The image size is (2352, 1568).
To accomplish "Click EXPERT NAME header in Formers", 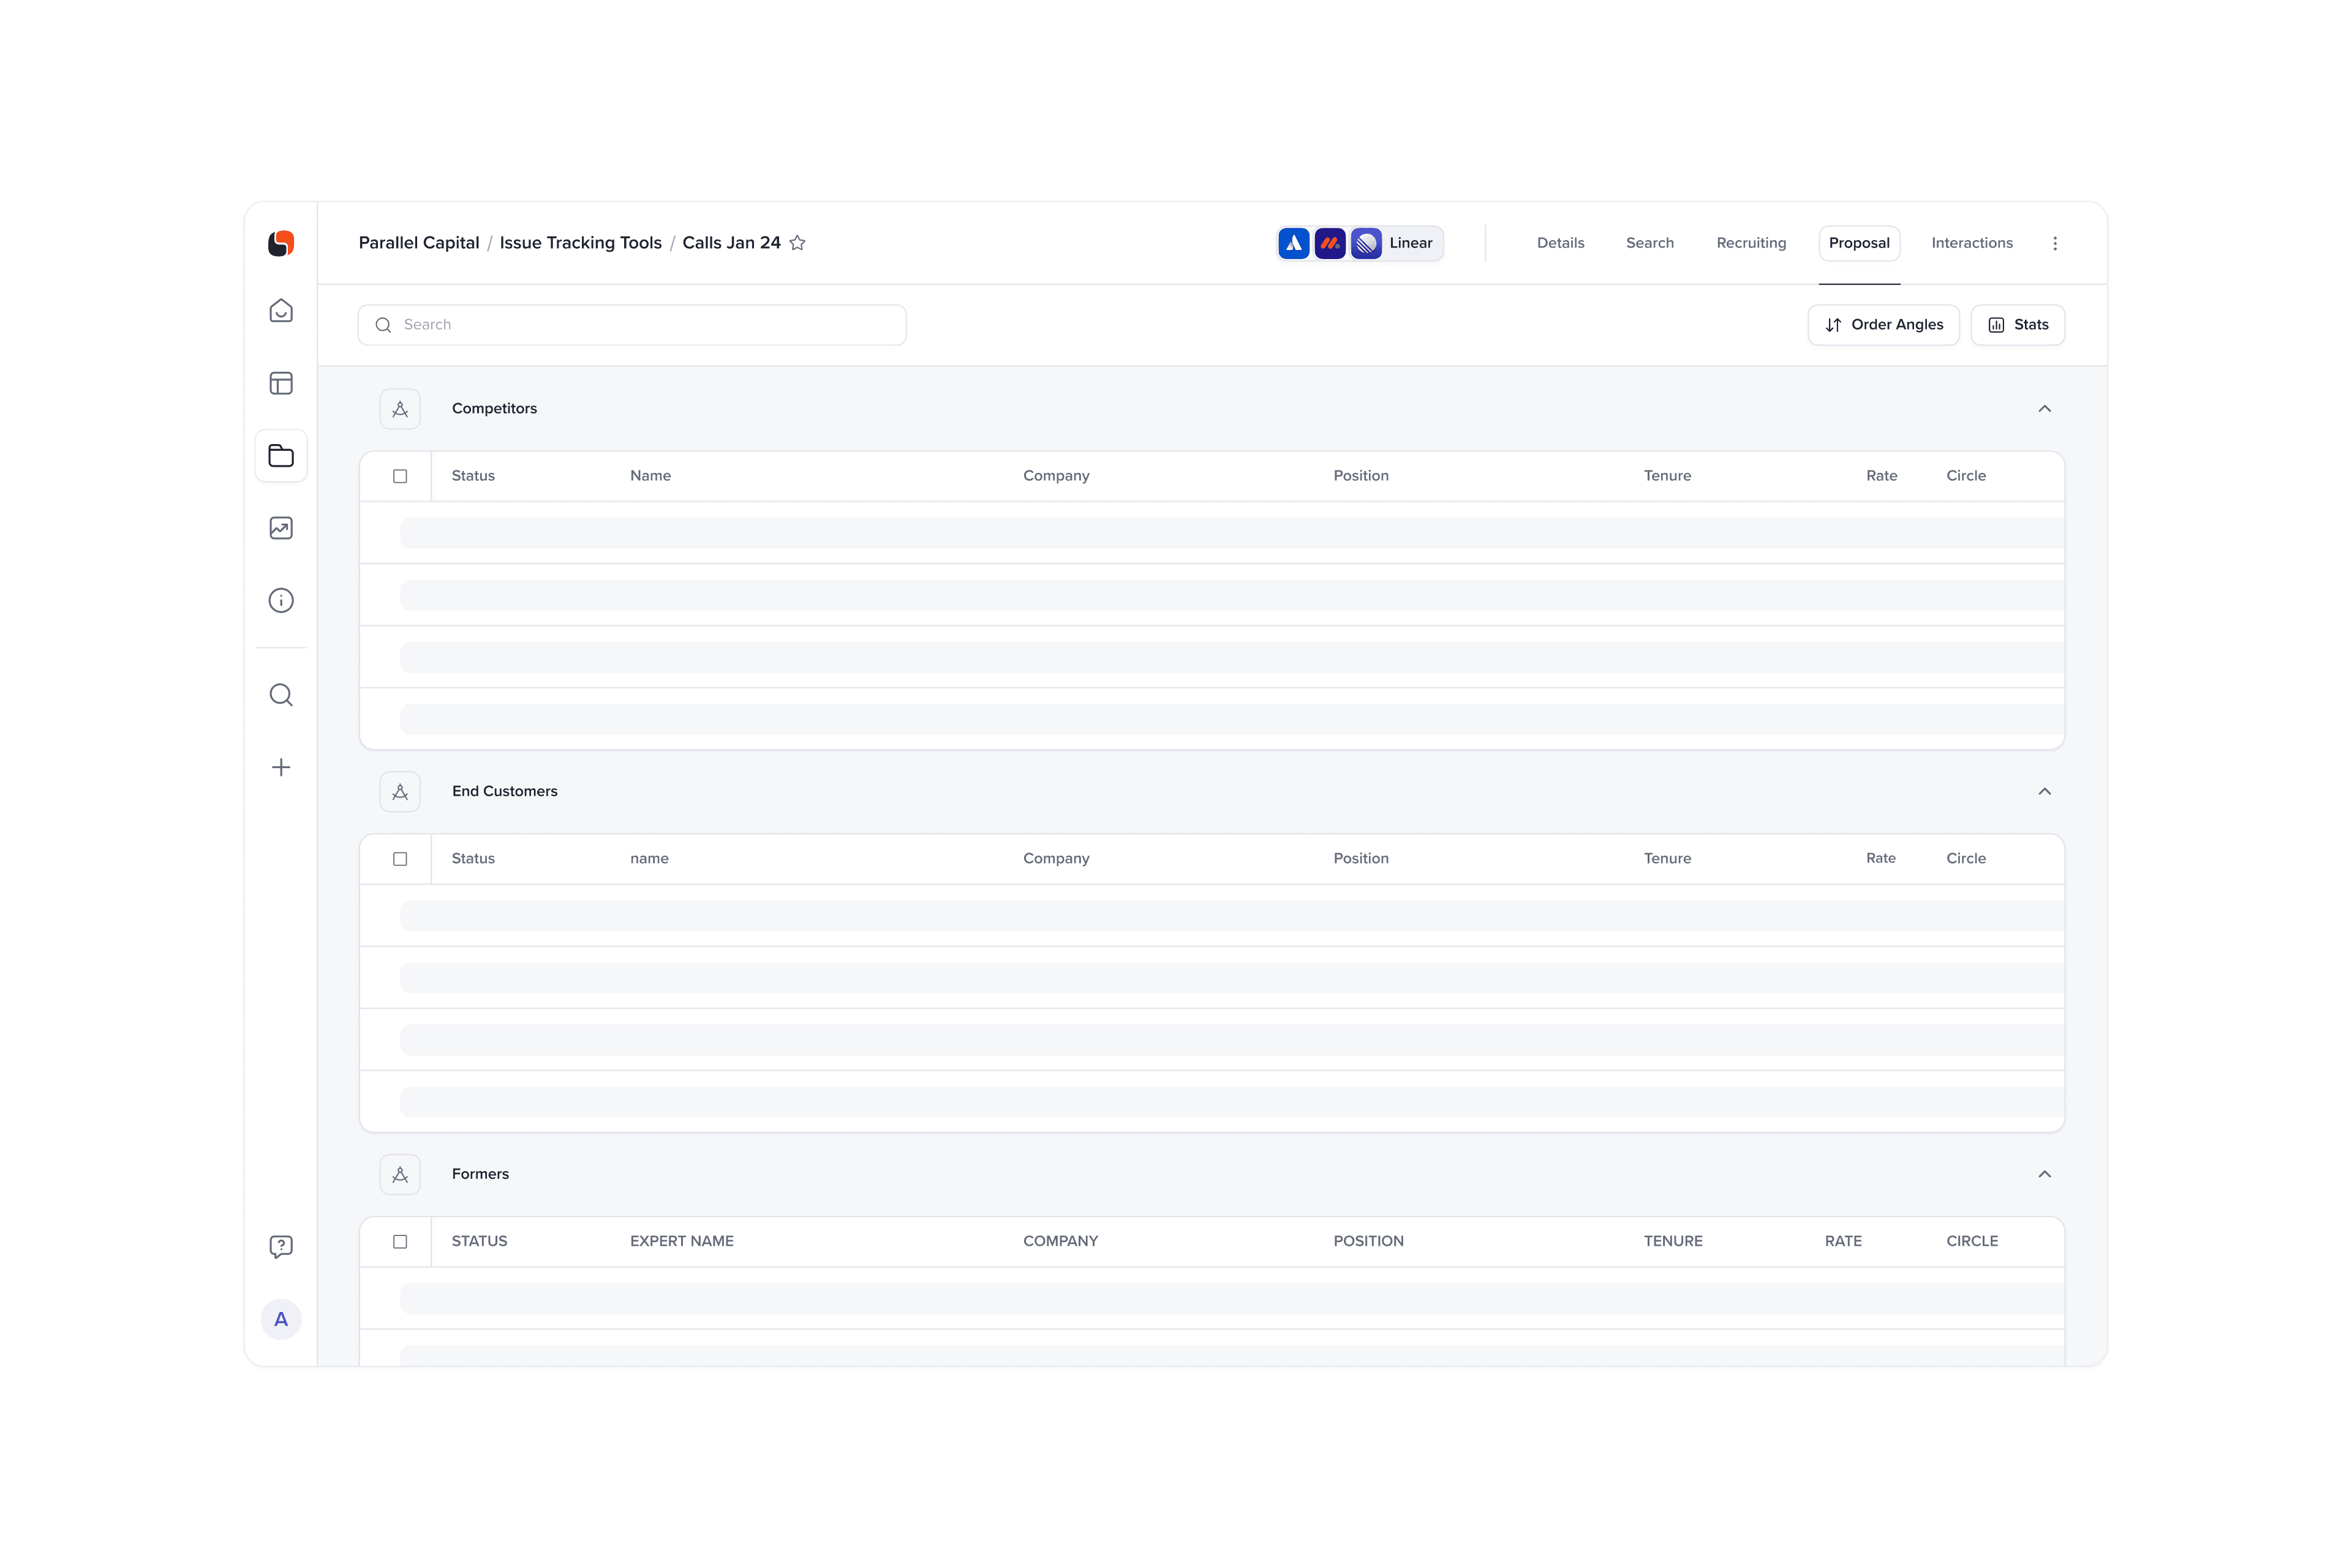I will 681,1241.
